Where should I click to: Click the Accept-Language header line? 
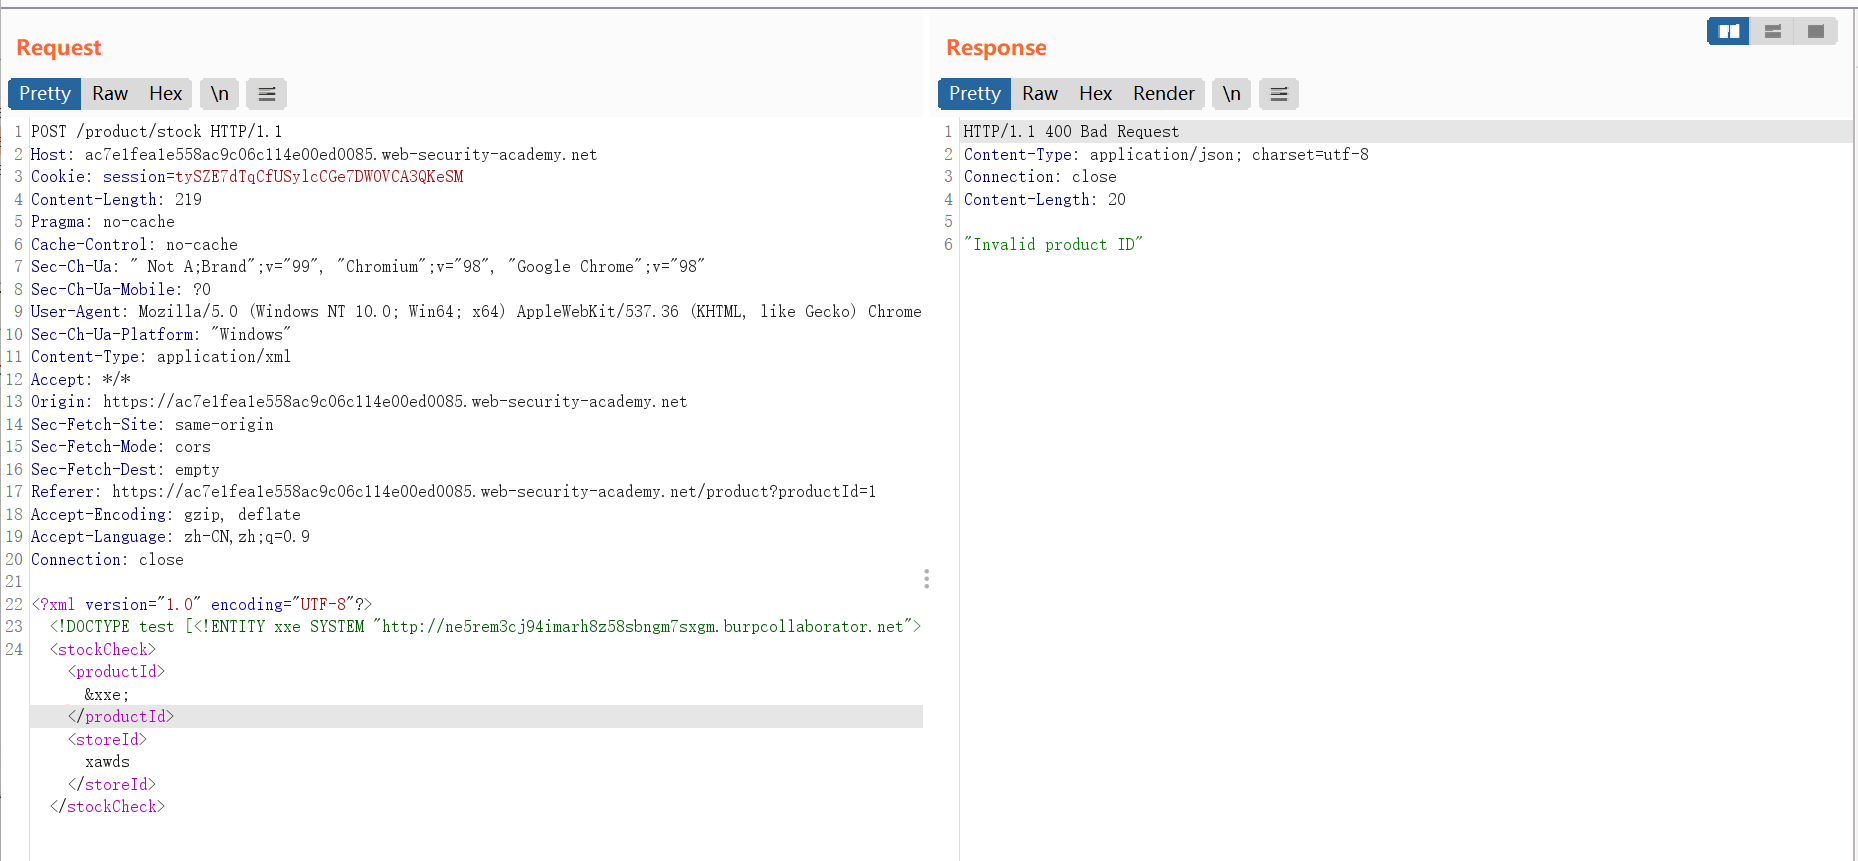170,537
